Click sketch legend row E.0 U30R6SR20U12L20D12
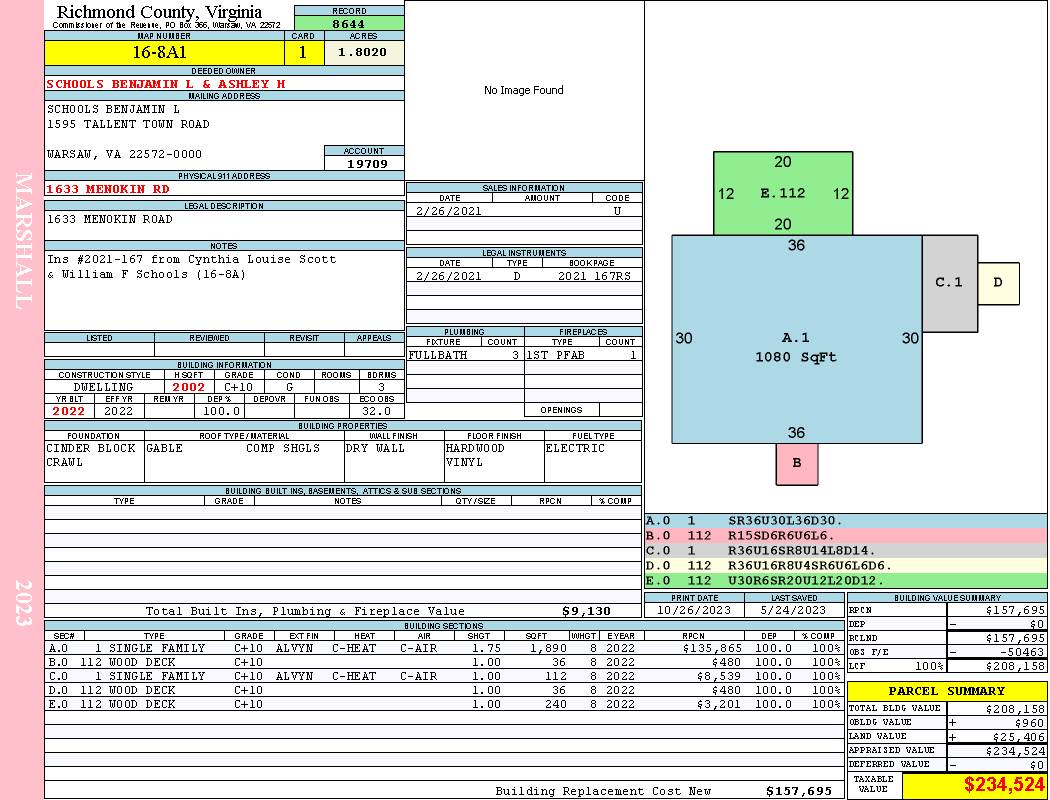 [846, 580]
